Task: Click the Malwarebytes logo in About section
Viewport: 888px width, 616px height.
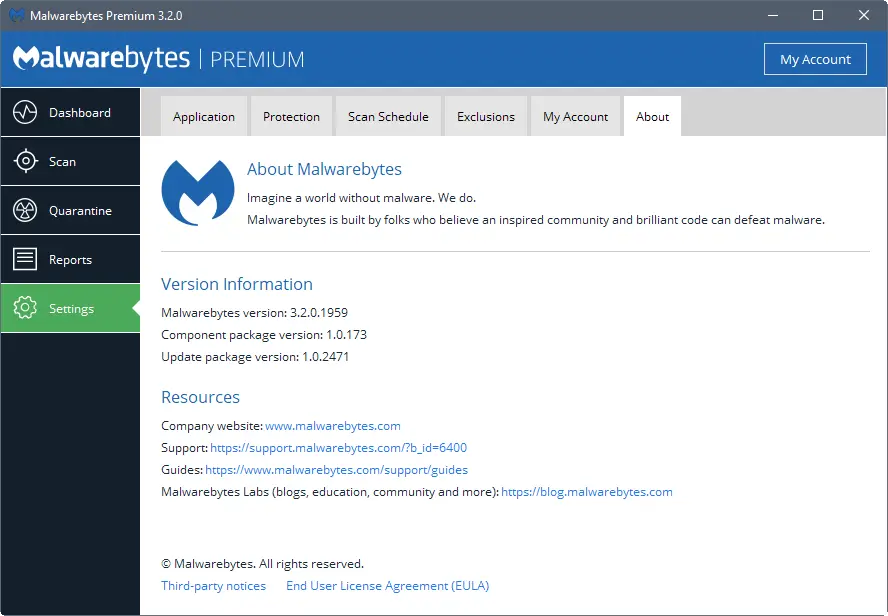Action: point(198,192)
